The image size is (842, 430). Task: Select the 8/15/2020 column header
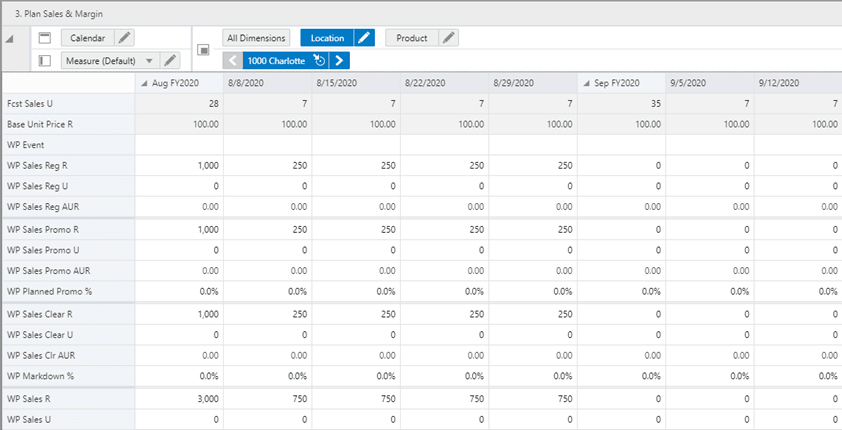(x=356, y=83)
